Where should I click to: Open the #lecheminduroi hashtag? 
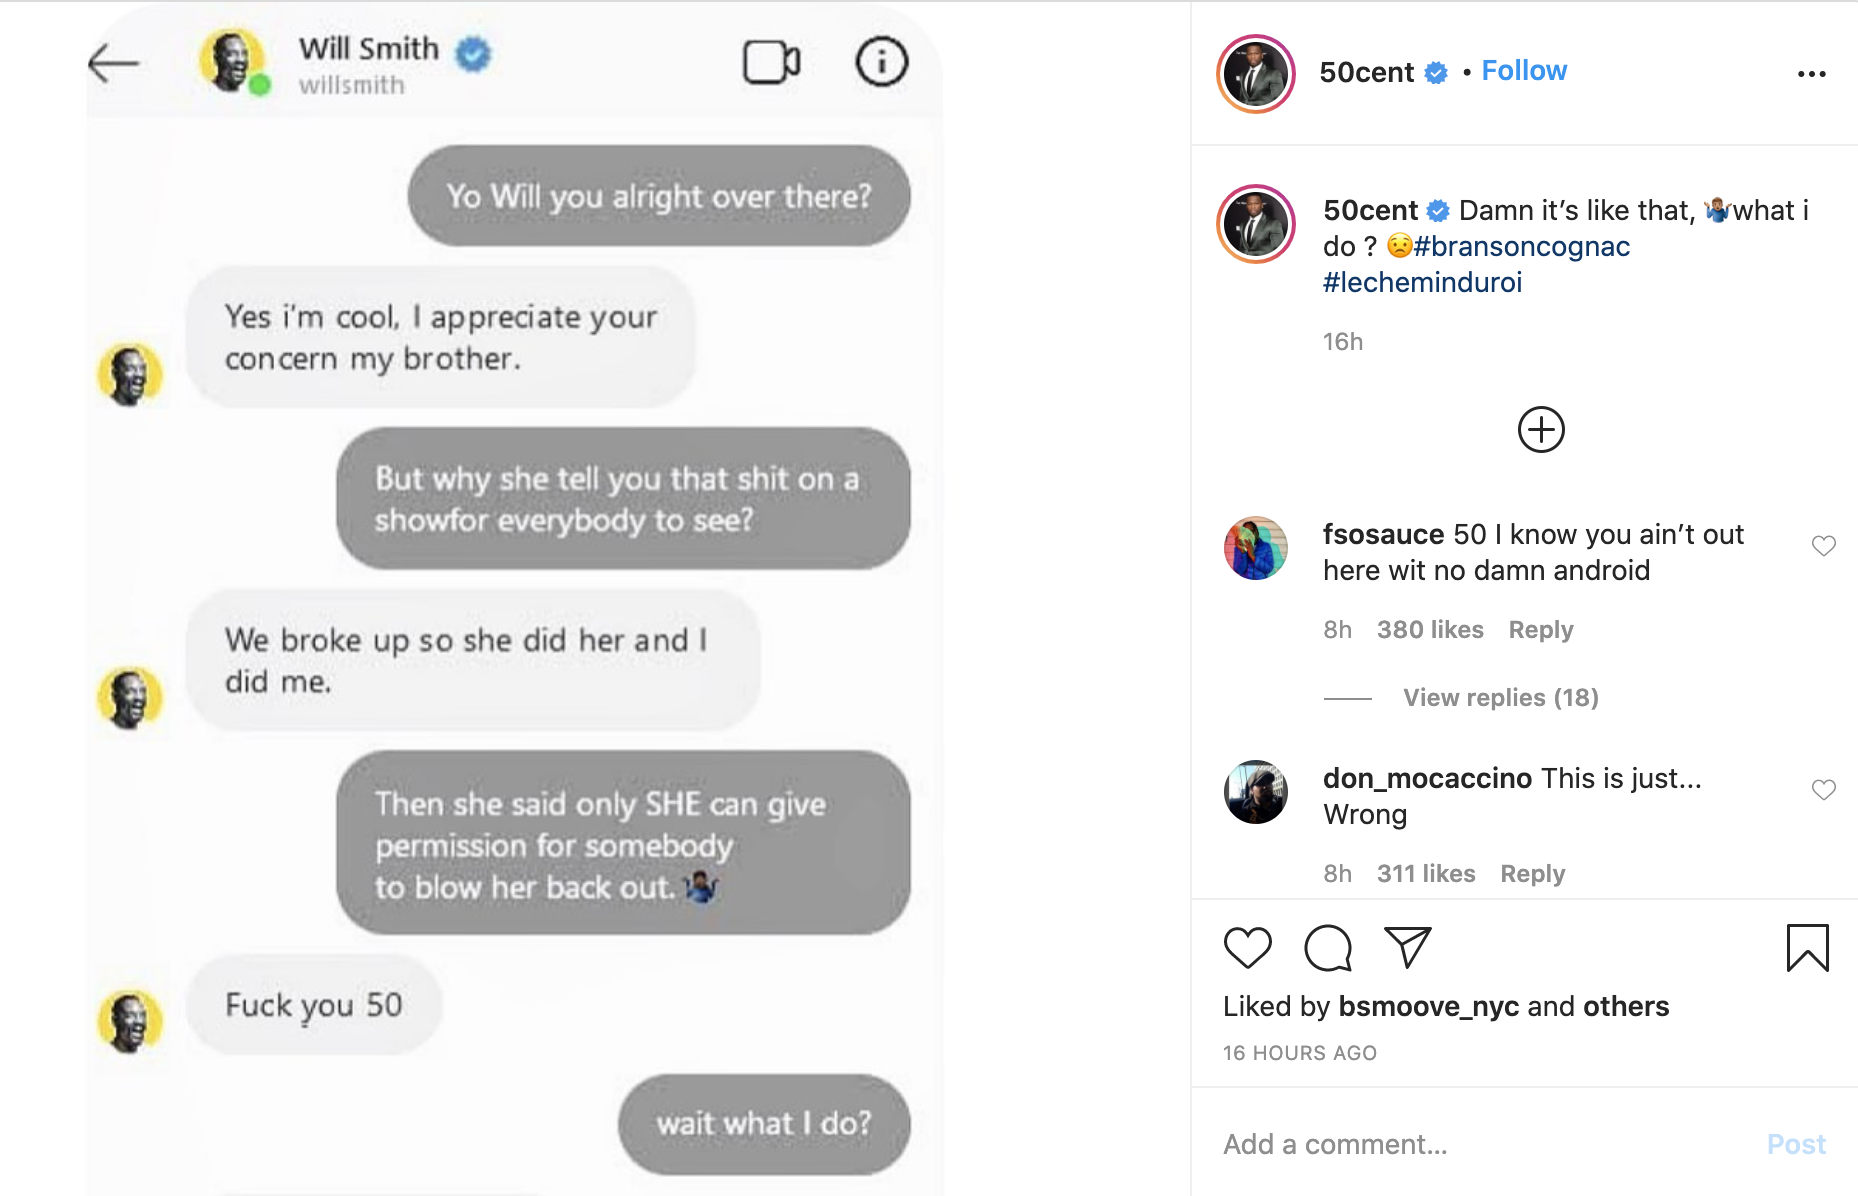coord(1422,283)
